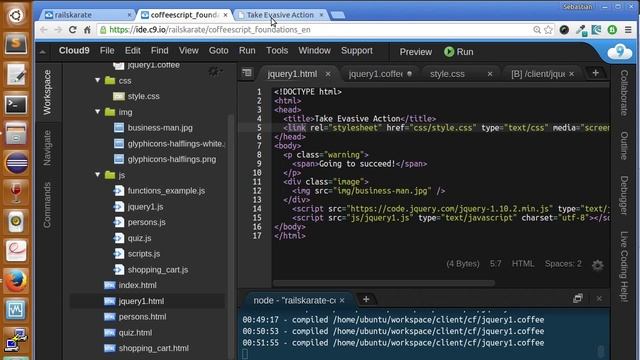
Task: Switch to Take Evasive Action browser tab
Action: [280, 15]
